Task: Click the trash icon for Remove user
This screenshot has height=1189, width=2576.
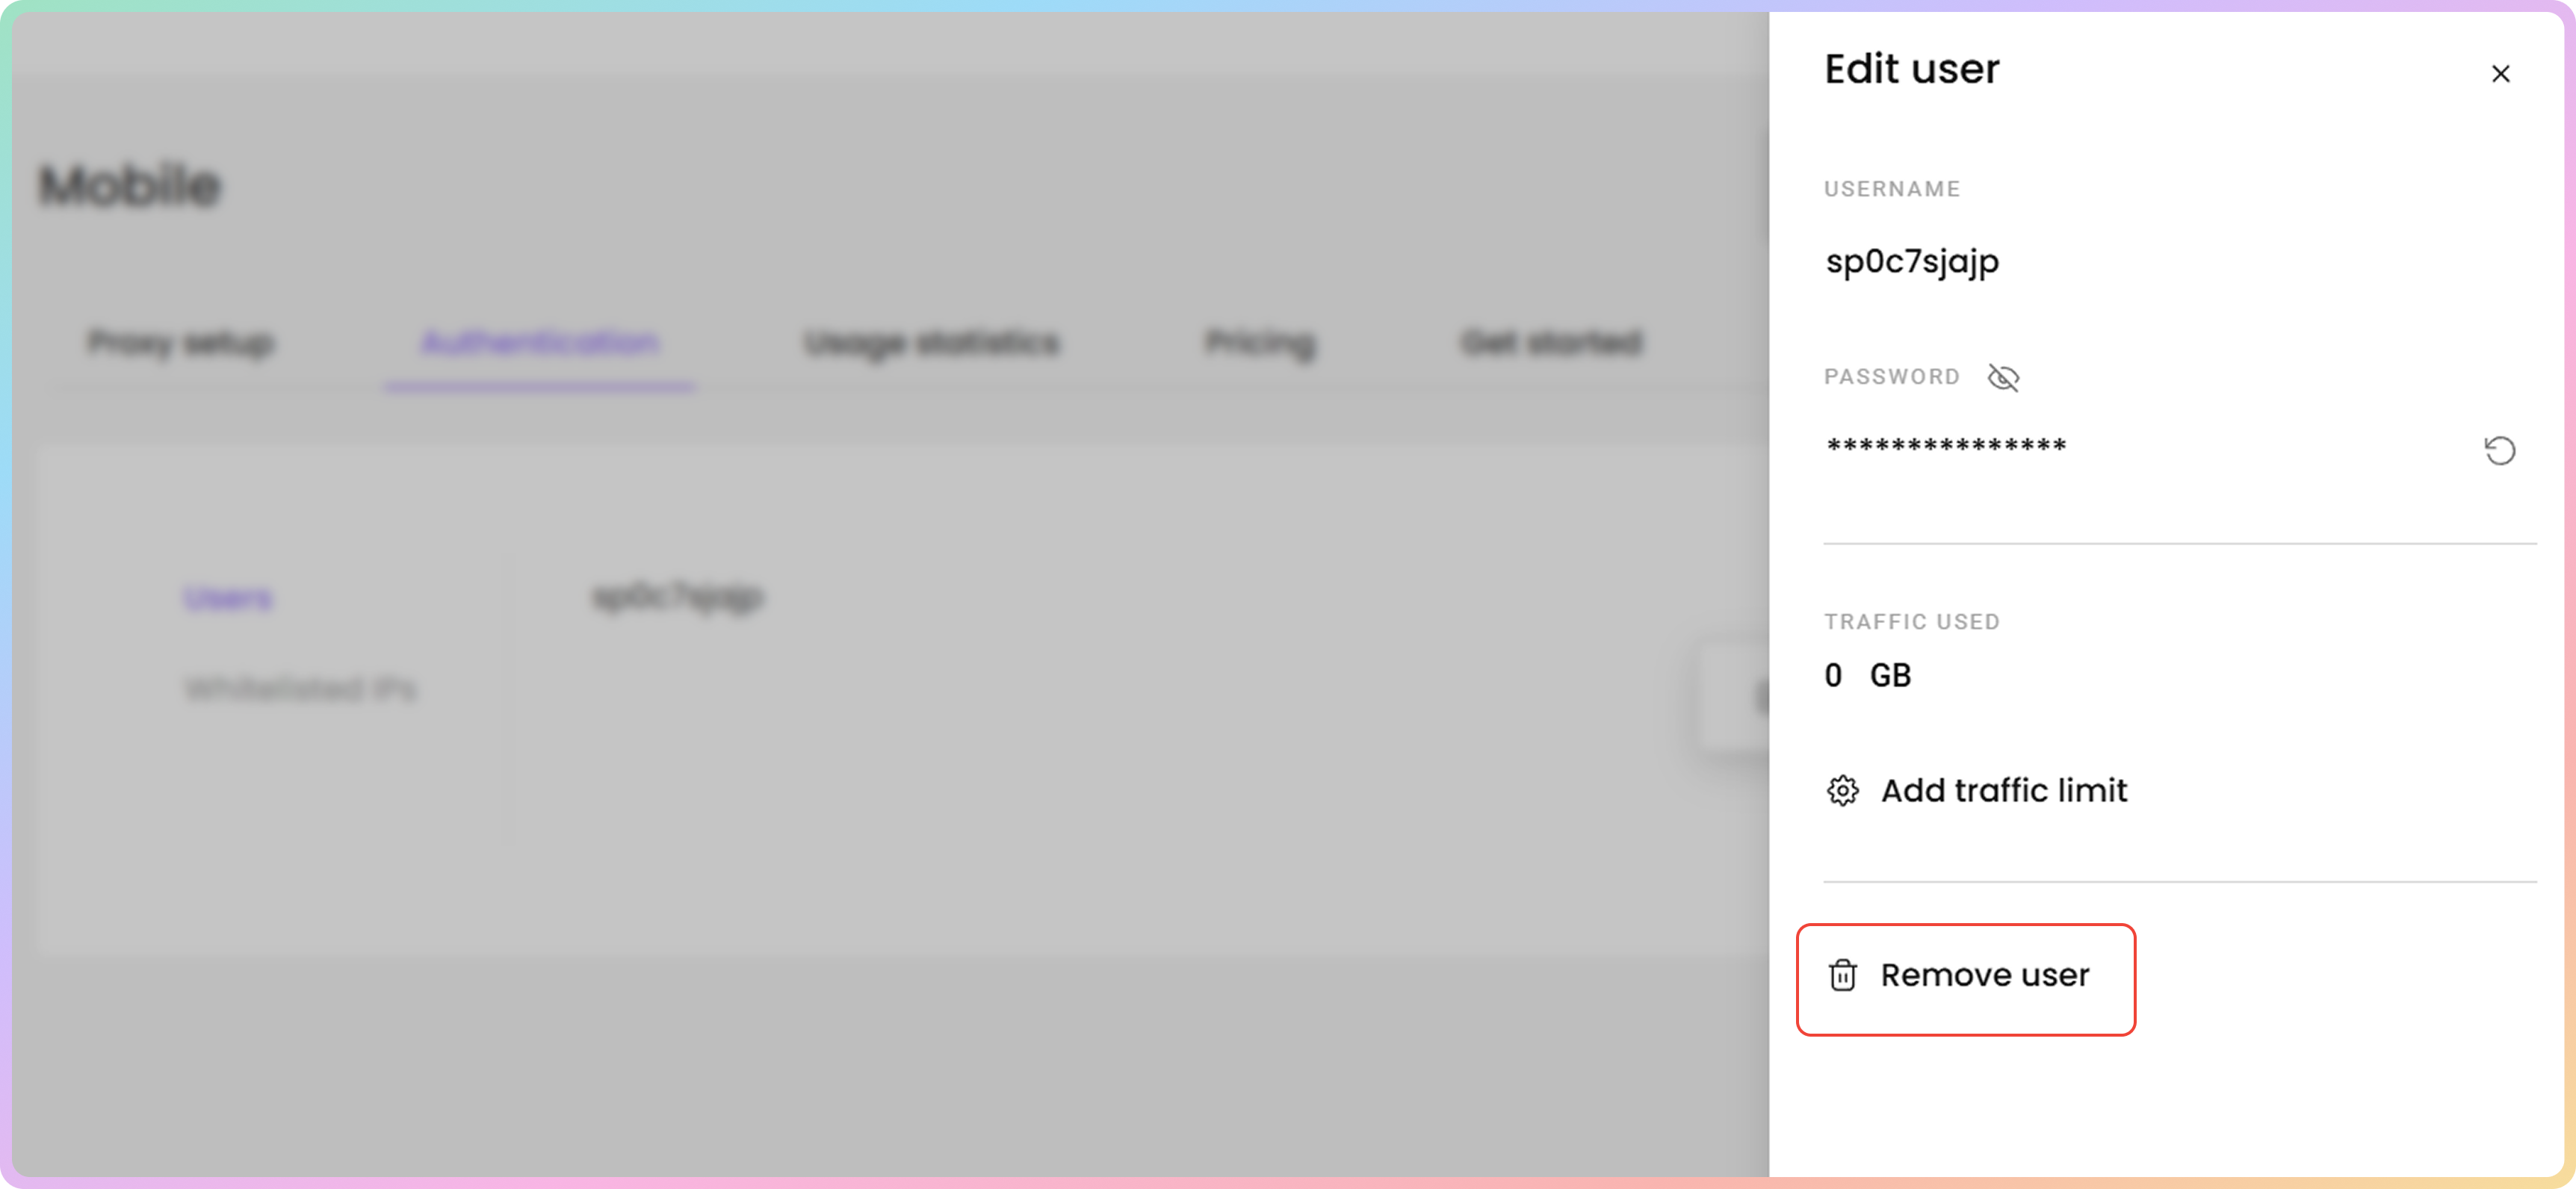Action: pyautogui.click(x=1842, y=975)
